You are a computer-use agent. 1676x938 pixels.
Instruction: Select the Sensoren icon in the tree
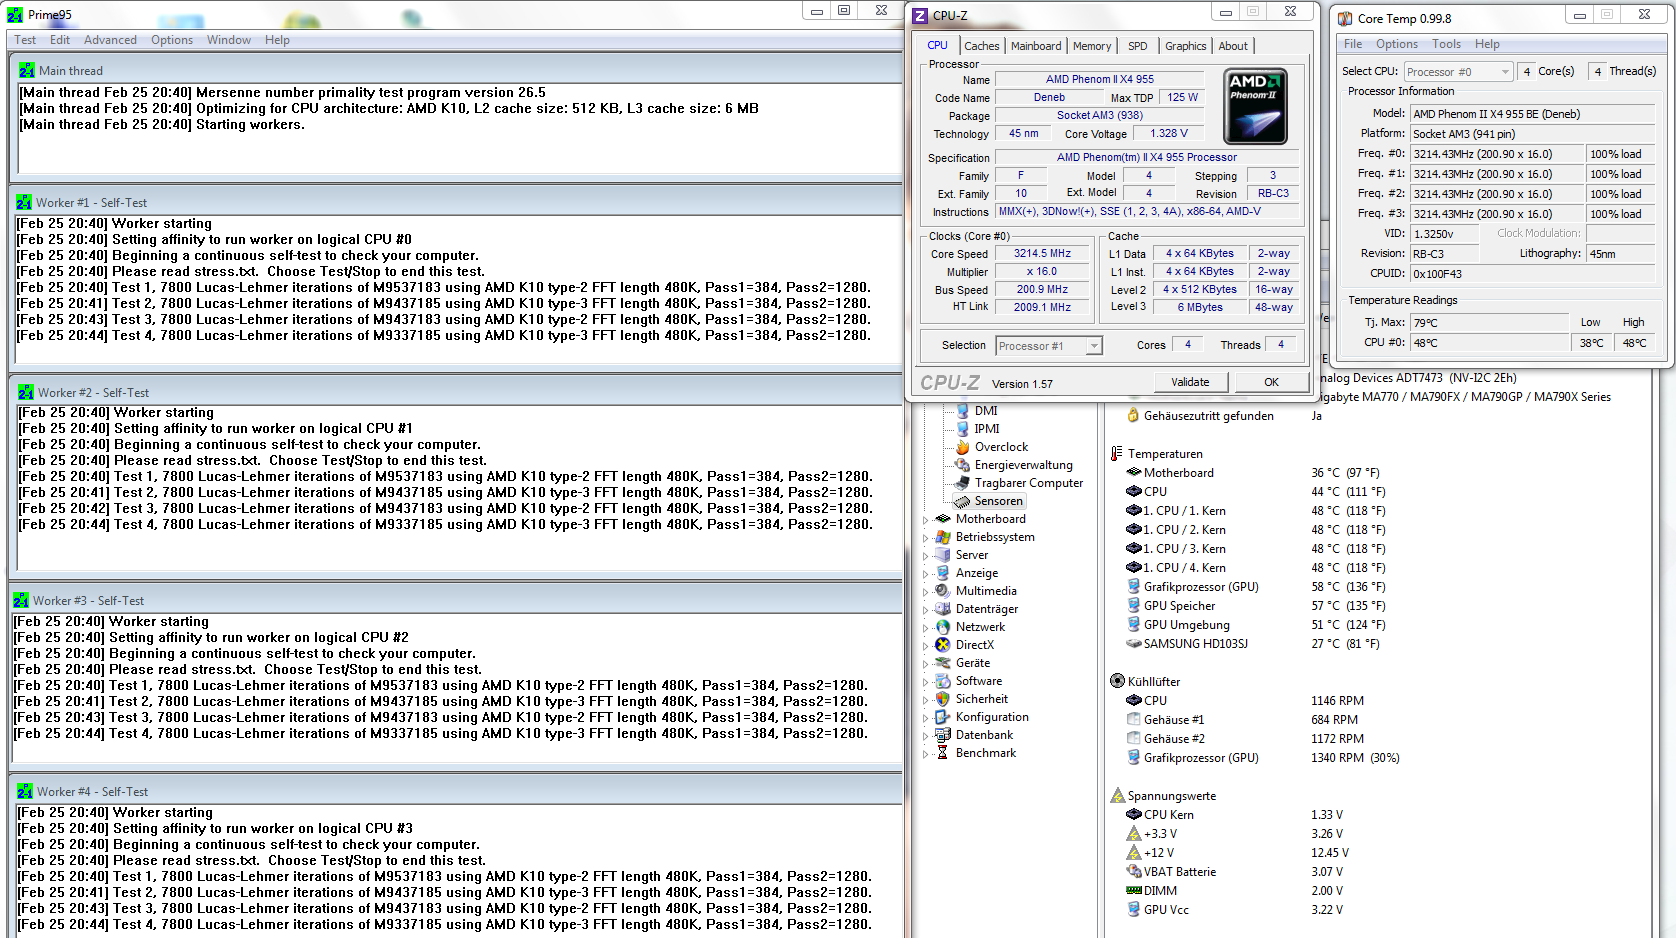[962, 501]
